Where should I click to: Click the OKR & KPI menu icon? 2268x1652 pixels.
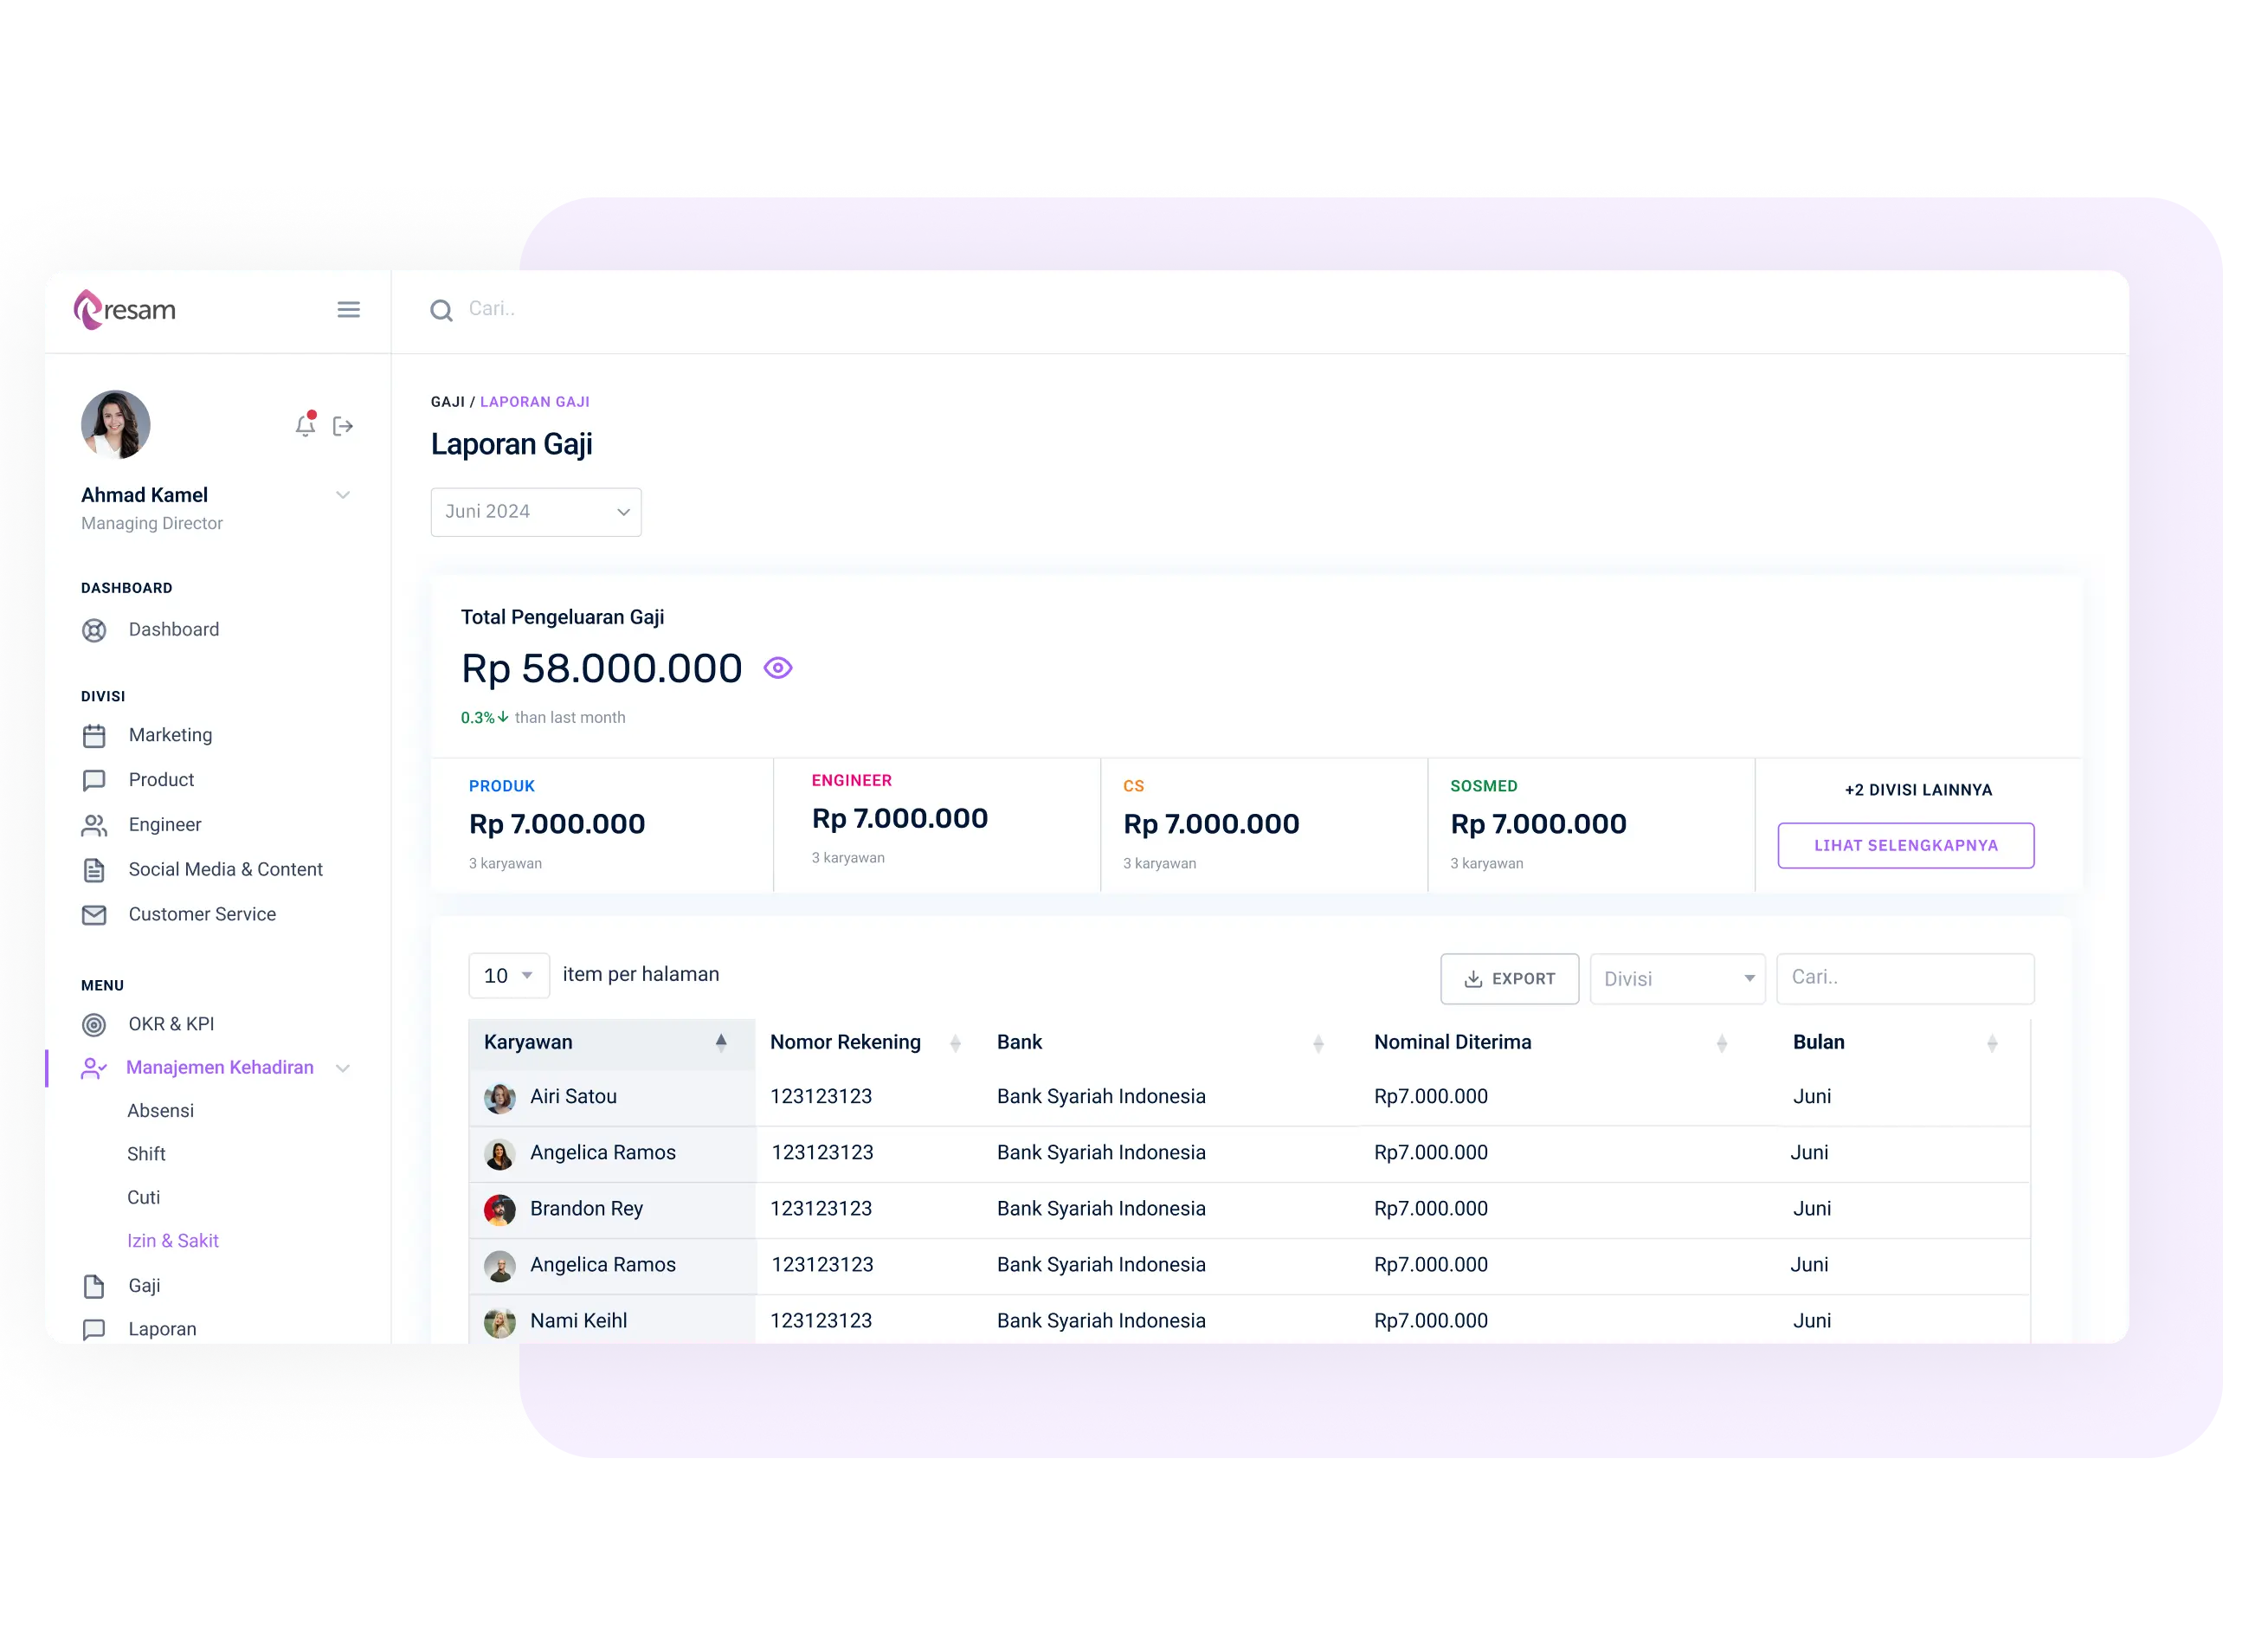[x=95, y=1023]
